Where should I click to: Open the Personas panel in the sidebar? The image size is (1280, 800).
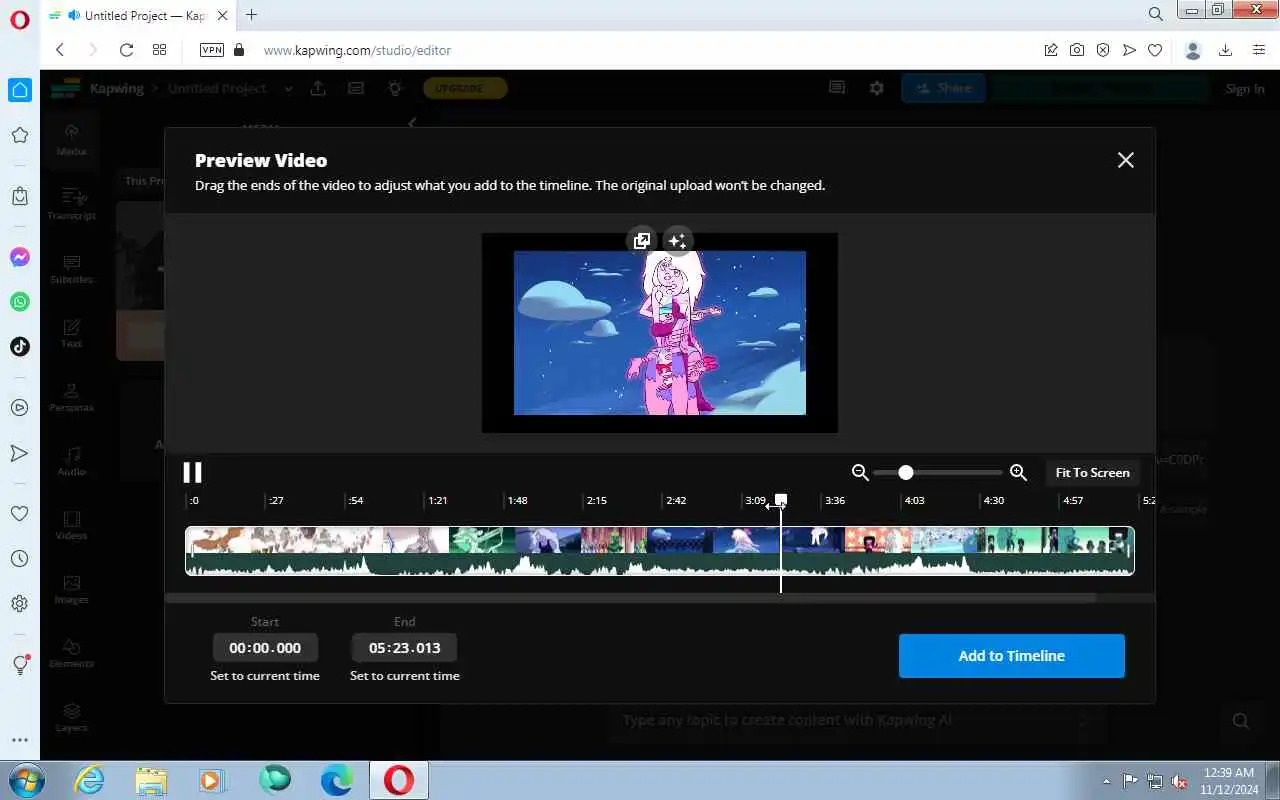(71, 395)
